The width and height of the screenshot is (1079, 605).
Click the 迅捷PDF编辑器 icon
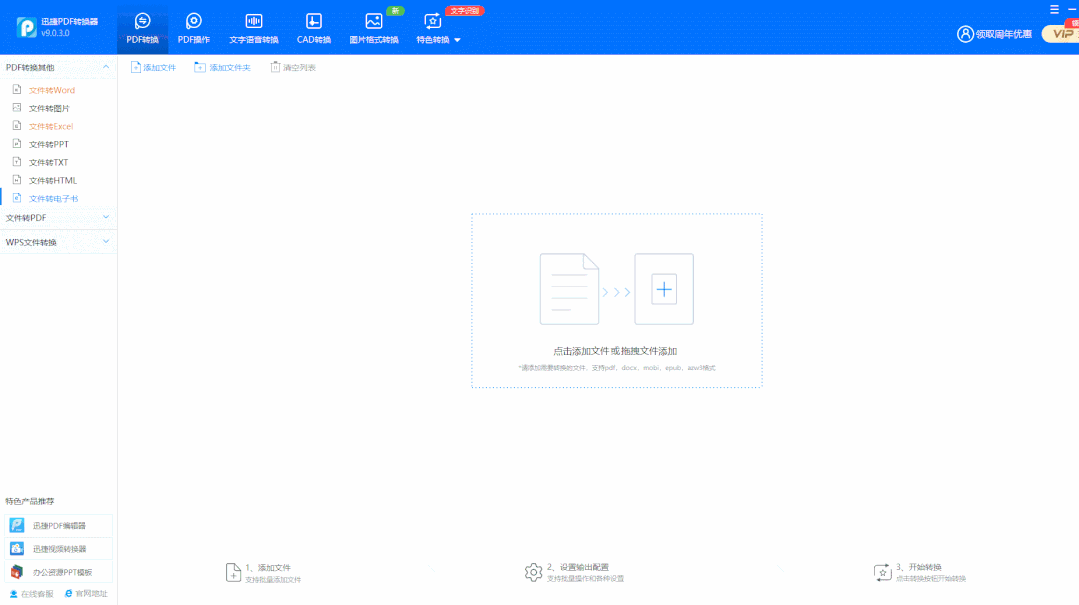(x=17, y=525)
